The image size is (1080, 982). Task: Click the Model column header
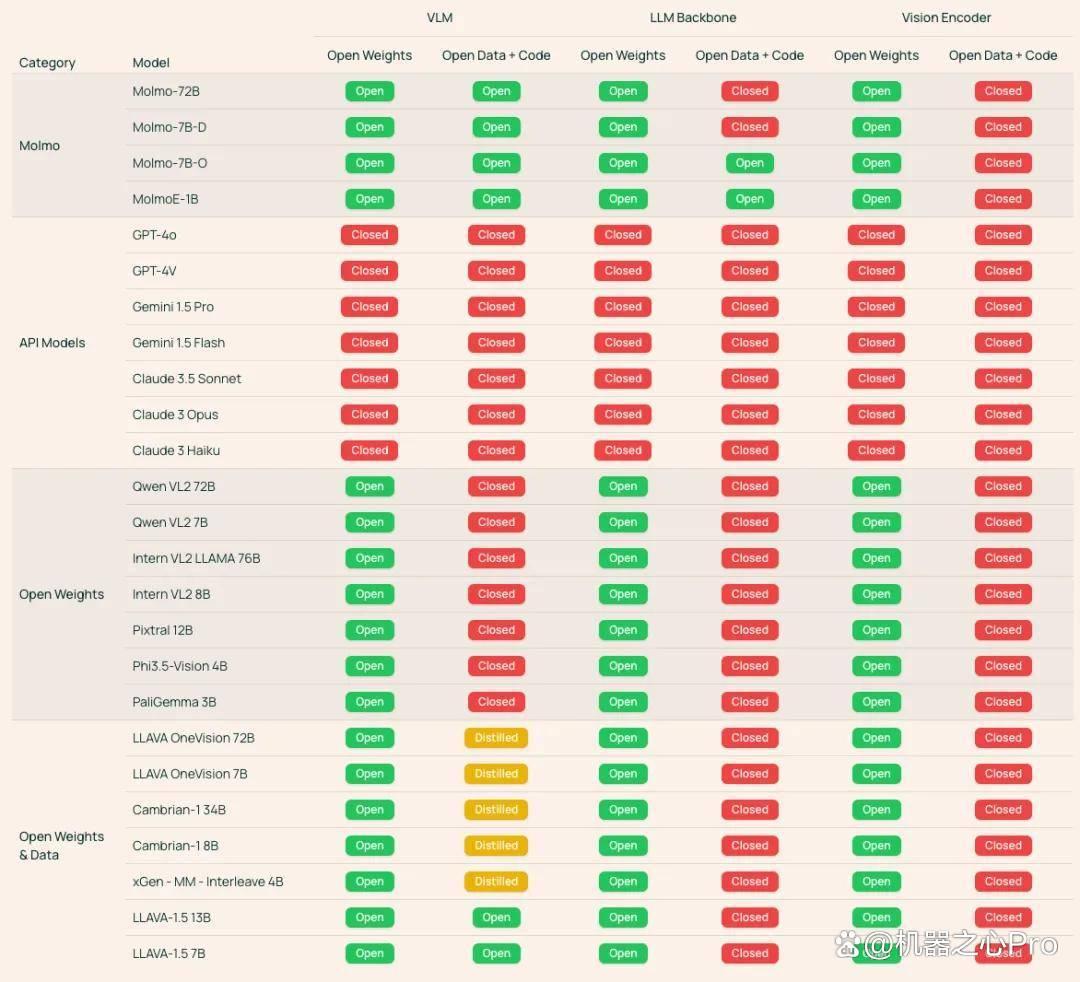(x=151, y=63)
